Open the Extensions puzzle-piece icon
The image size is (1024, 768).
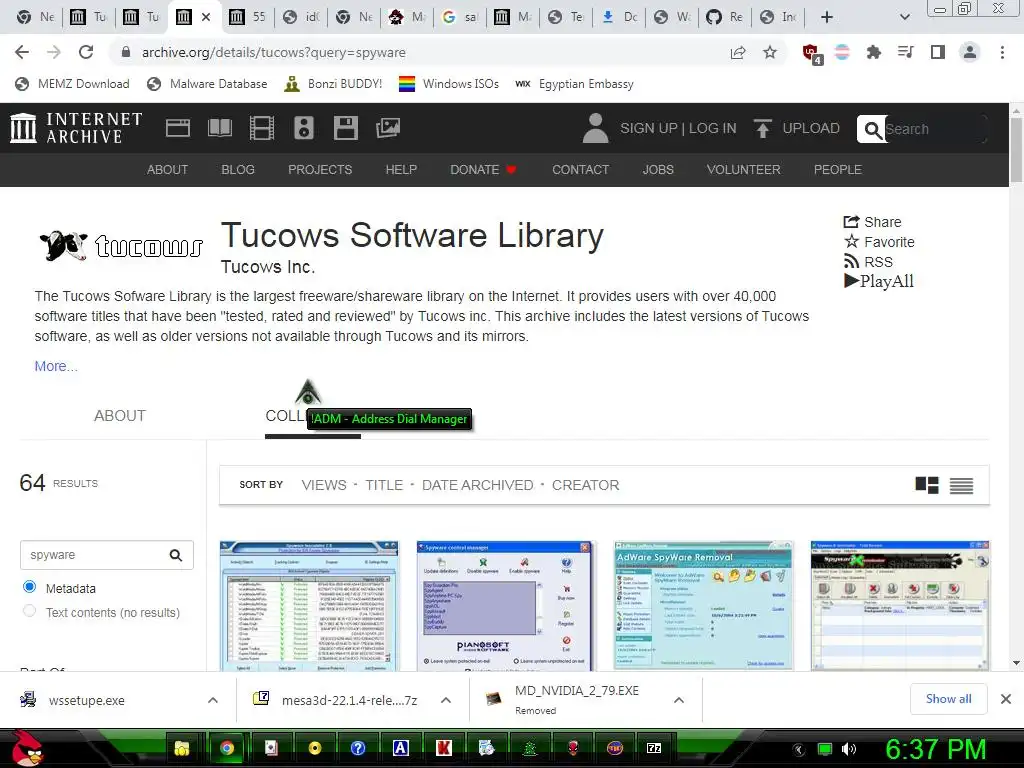coord(873,52)
